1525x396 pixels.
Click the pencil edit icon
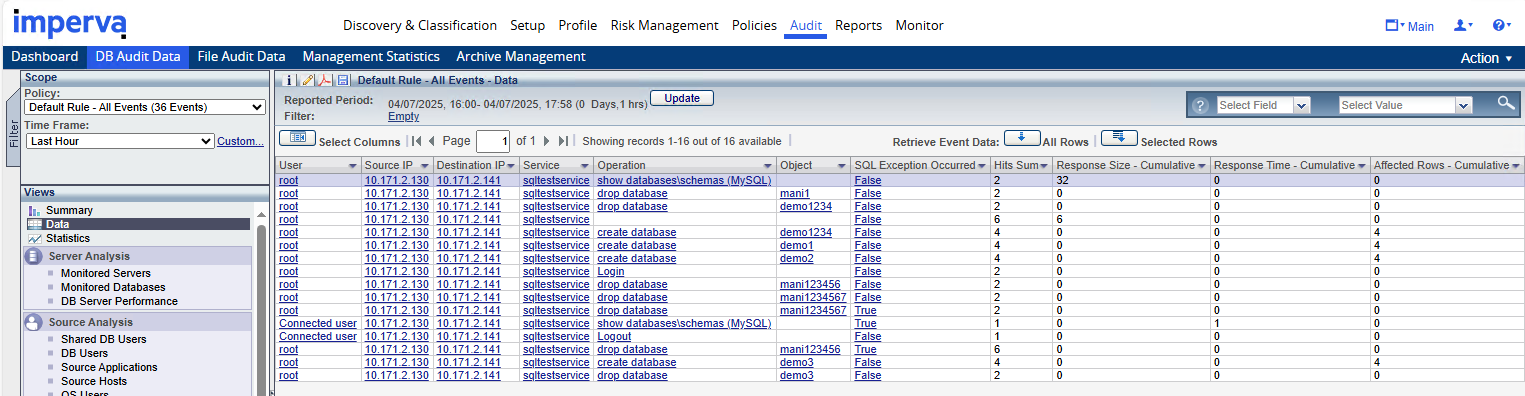308,80
